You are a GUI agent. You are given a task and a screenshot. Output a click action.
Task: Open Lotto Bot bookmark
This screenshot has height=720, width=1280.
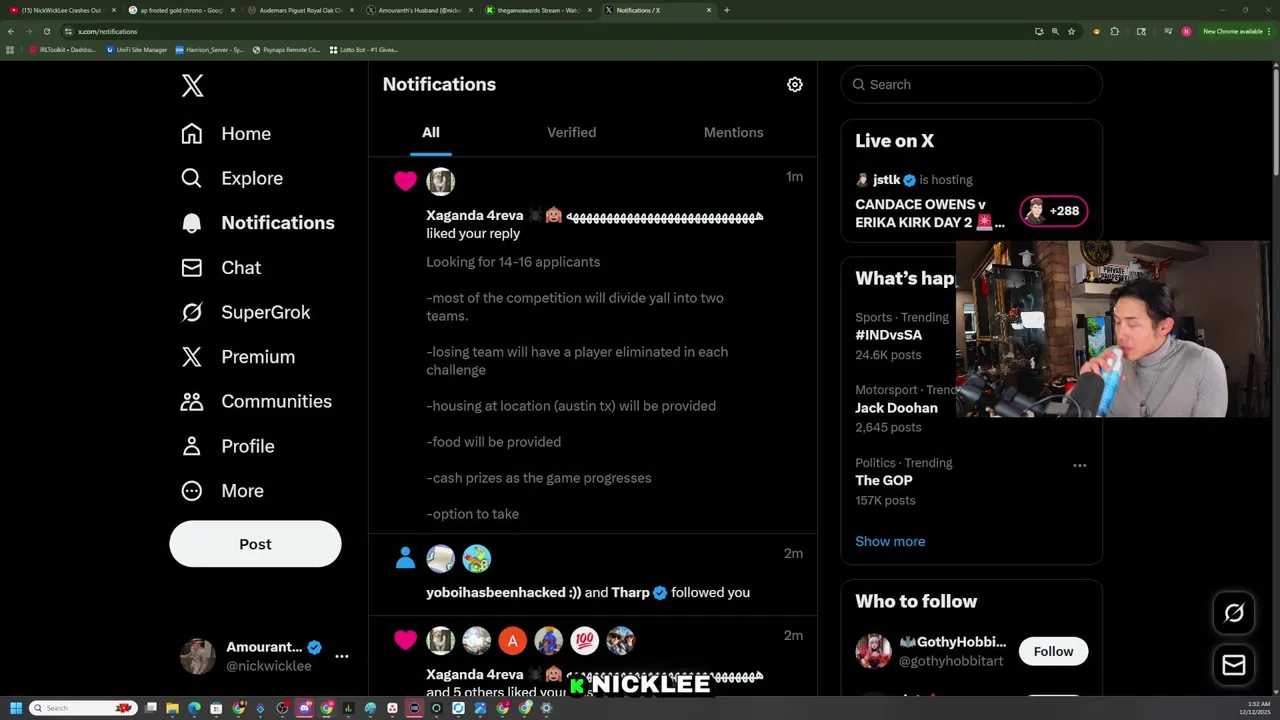[x=364, y=49]
